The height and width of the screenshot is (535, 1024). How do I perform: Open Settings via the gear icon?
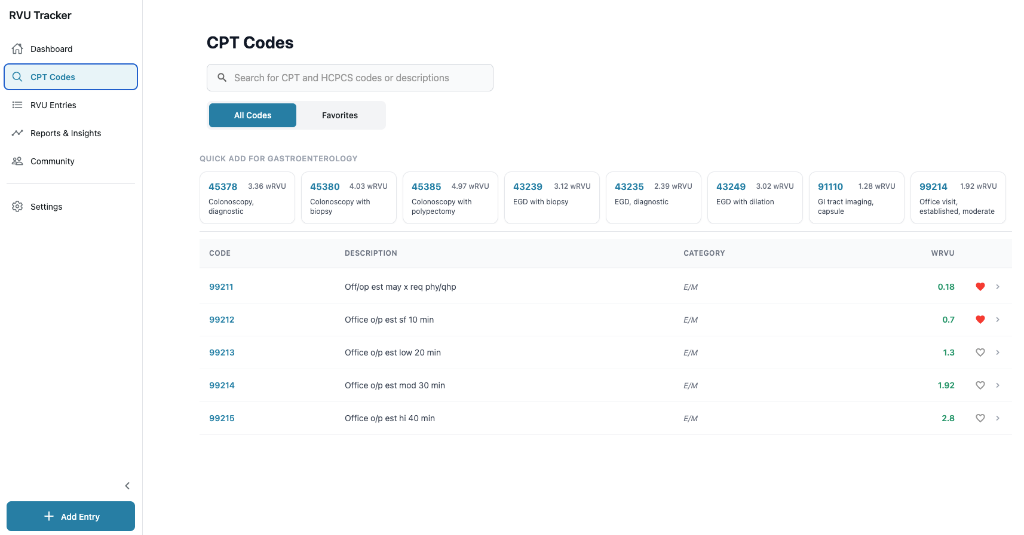pyautogui.click(x=17, y=207)
